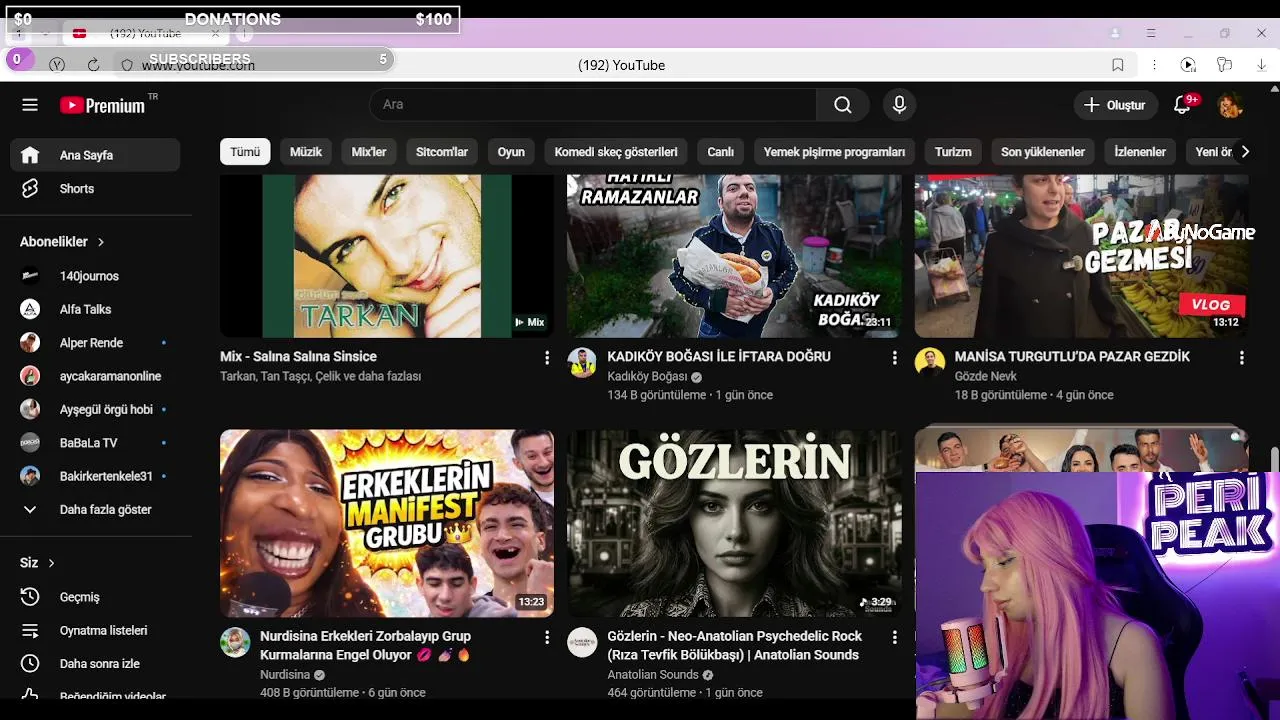Open aycakaramanonline subscription channel
The image size is (1280, 720).
[95, 377]
